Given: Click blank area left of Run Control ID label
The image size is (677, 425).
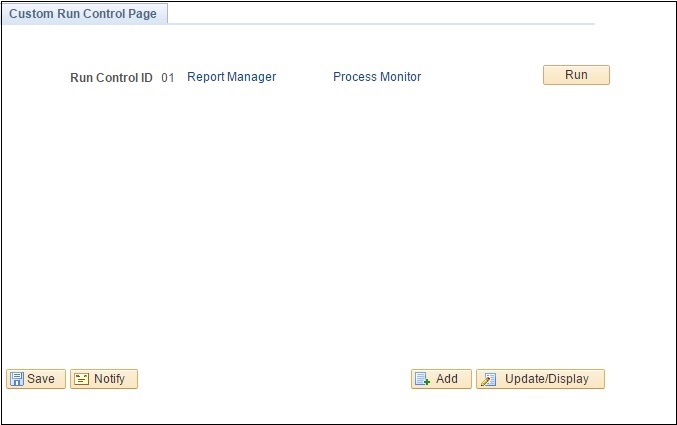Looking at the screenshot, I should click(x=35, y=77).
